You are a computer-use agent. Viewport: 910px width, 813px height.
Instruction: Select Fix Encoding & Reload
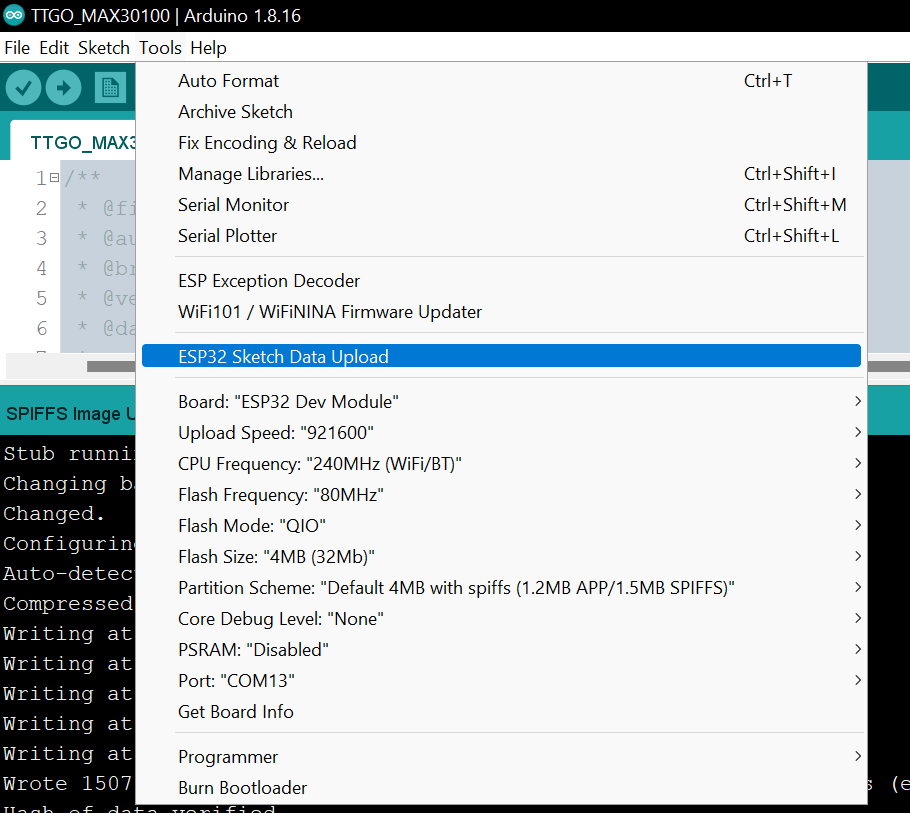point(501,143)
